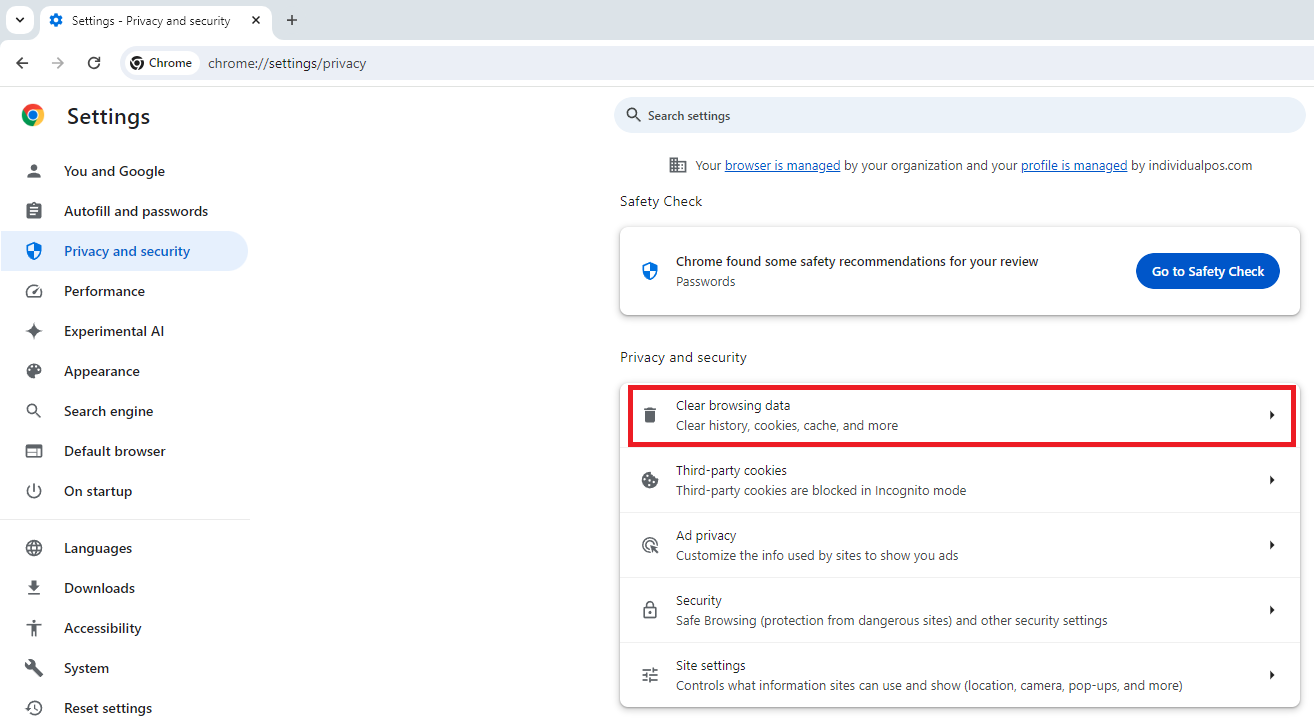Image resolution: width=1314 pixels, height=719 pixels.
Task: Expand Third-party cookies with its arrow
Action: pos(1272,480)
